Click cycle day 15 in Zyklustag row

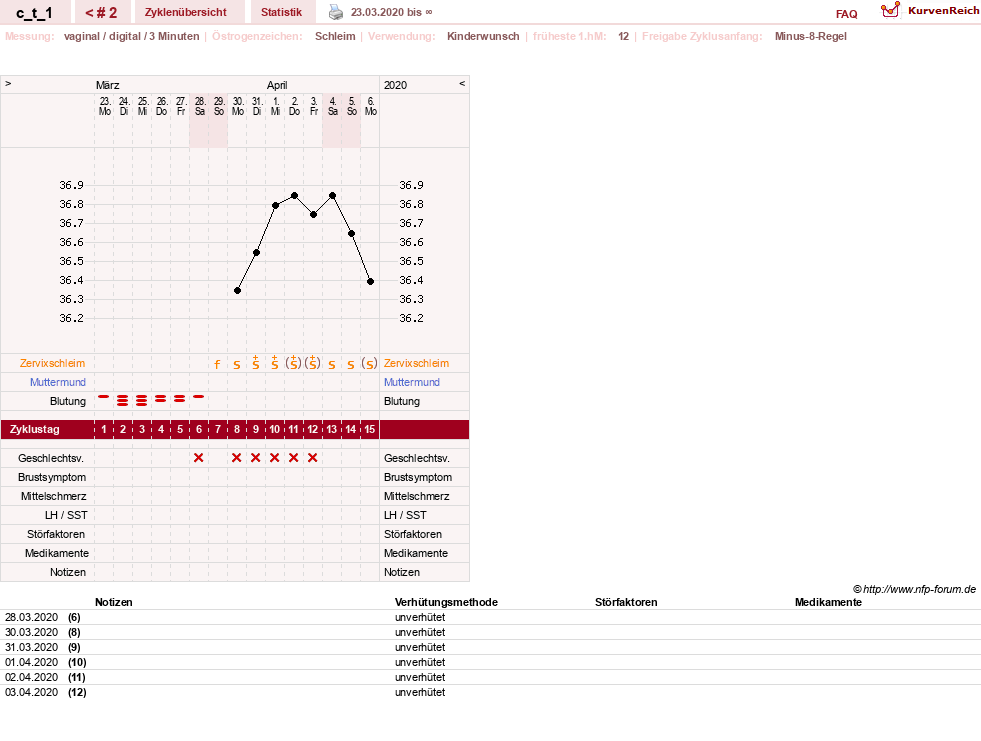pyautogui.click(x=370, y=429)
